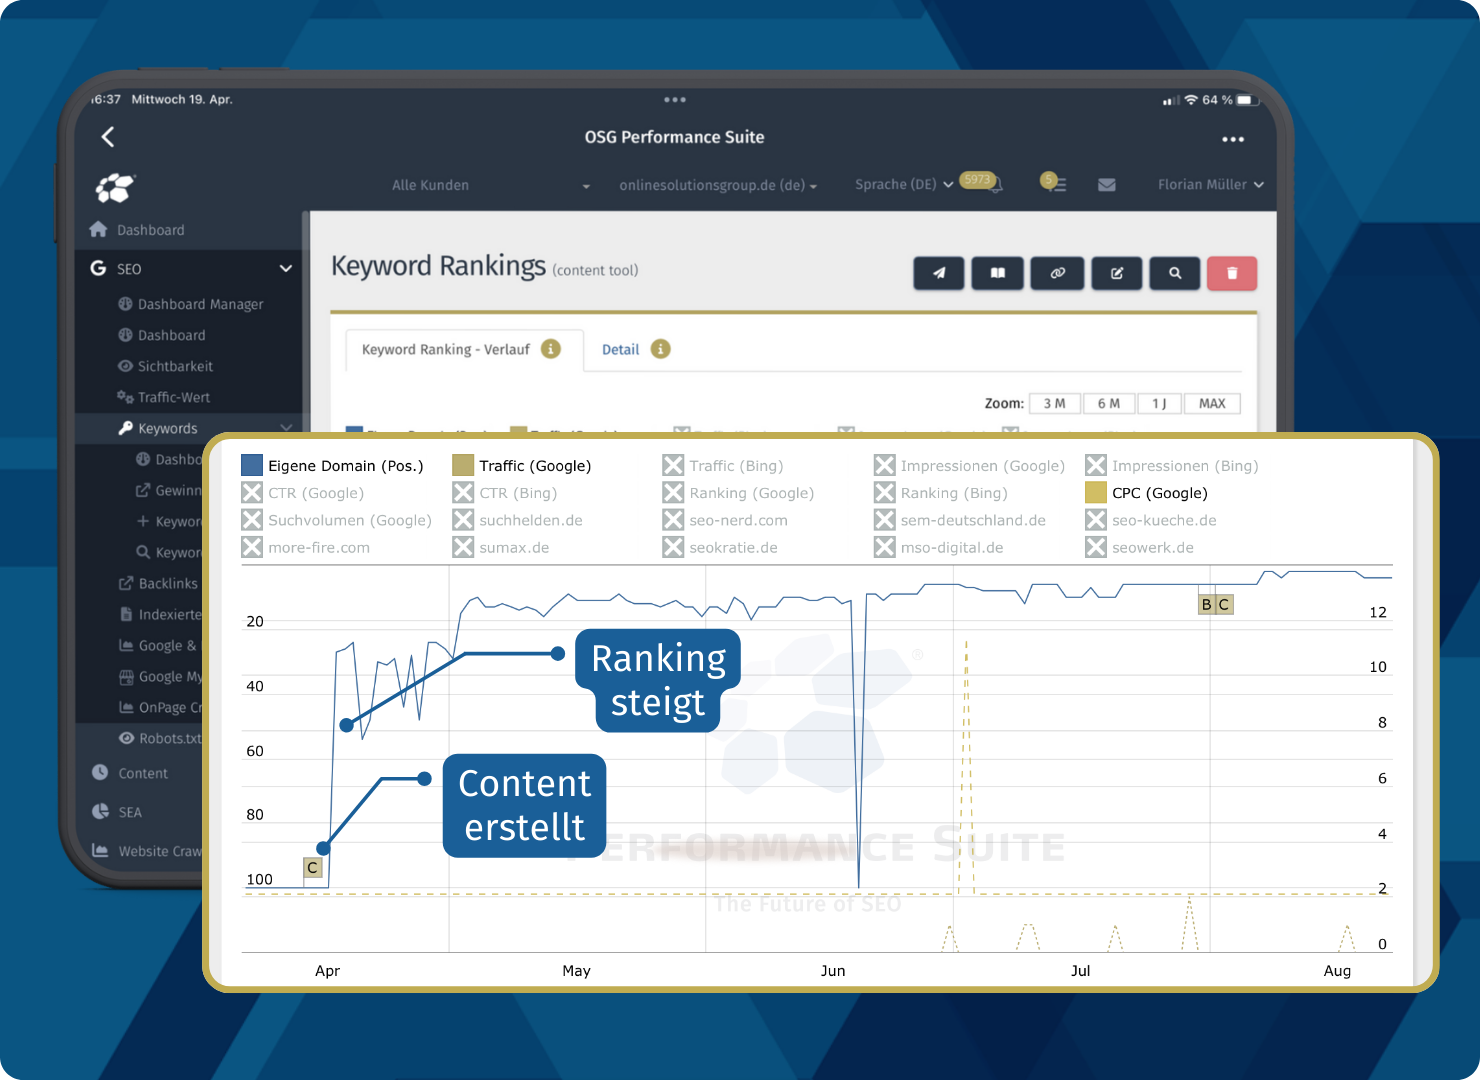Image resolution: width=1480 pixels, height=1080 pixels.
Task: Tap the back arrow in the app header
Action: pos(108,137)
